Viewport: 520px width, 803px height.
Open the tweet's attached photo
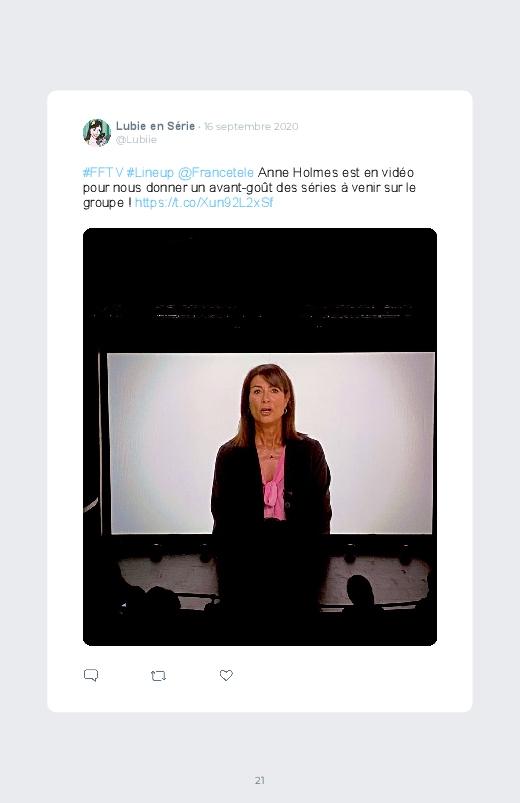point(260,437)
